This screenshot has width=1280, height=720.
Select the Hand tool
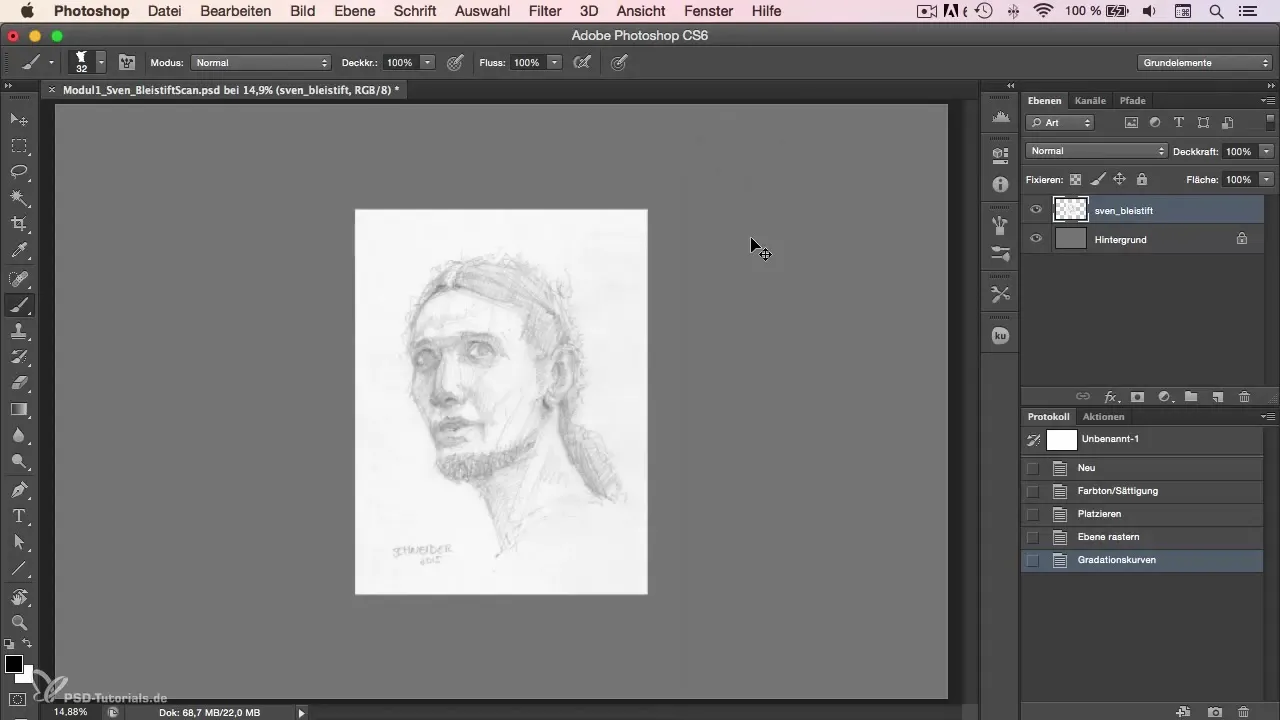[x=19, y=597]
